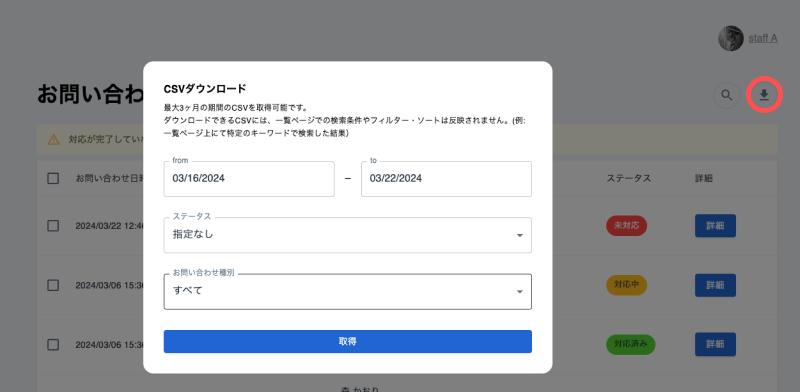Click the CSVダウンロード dialog title
800x392 pixels.
205,89
